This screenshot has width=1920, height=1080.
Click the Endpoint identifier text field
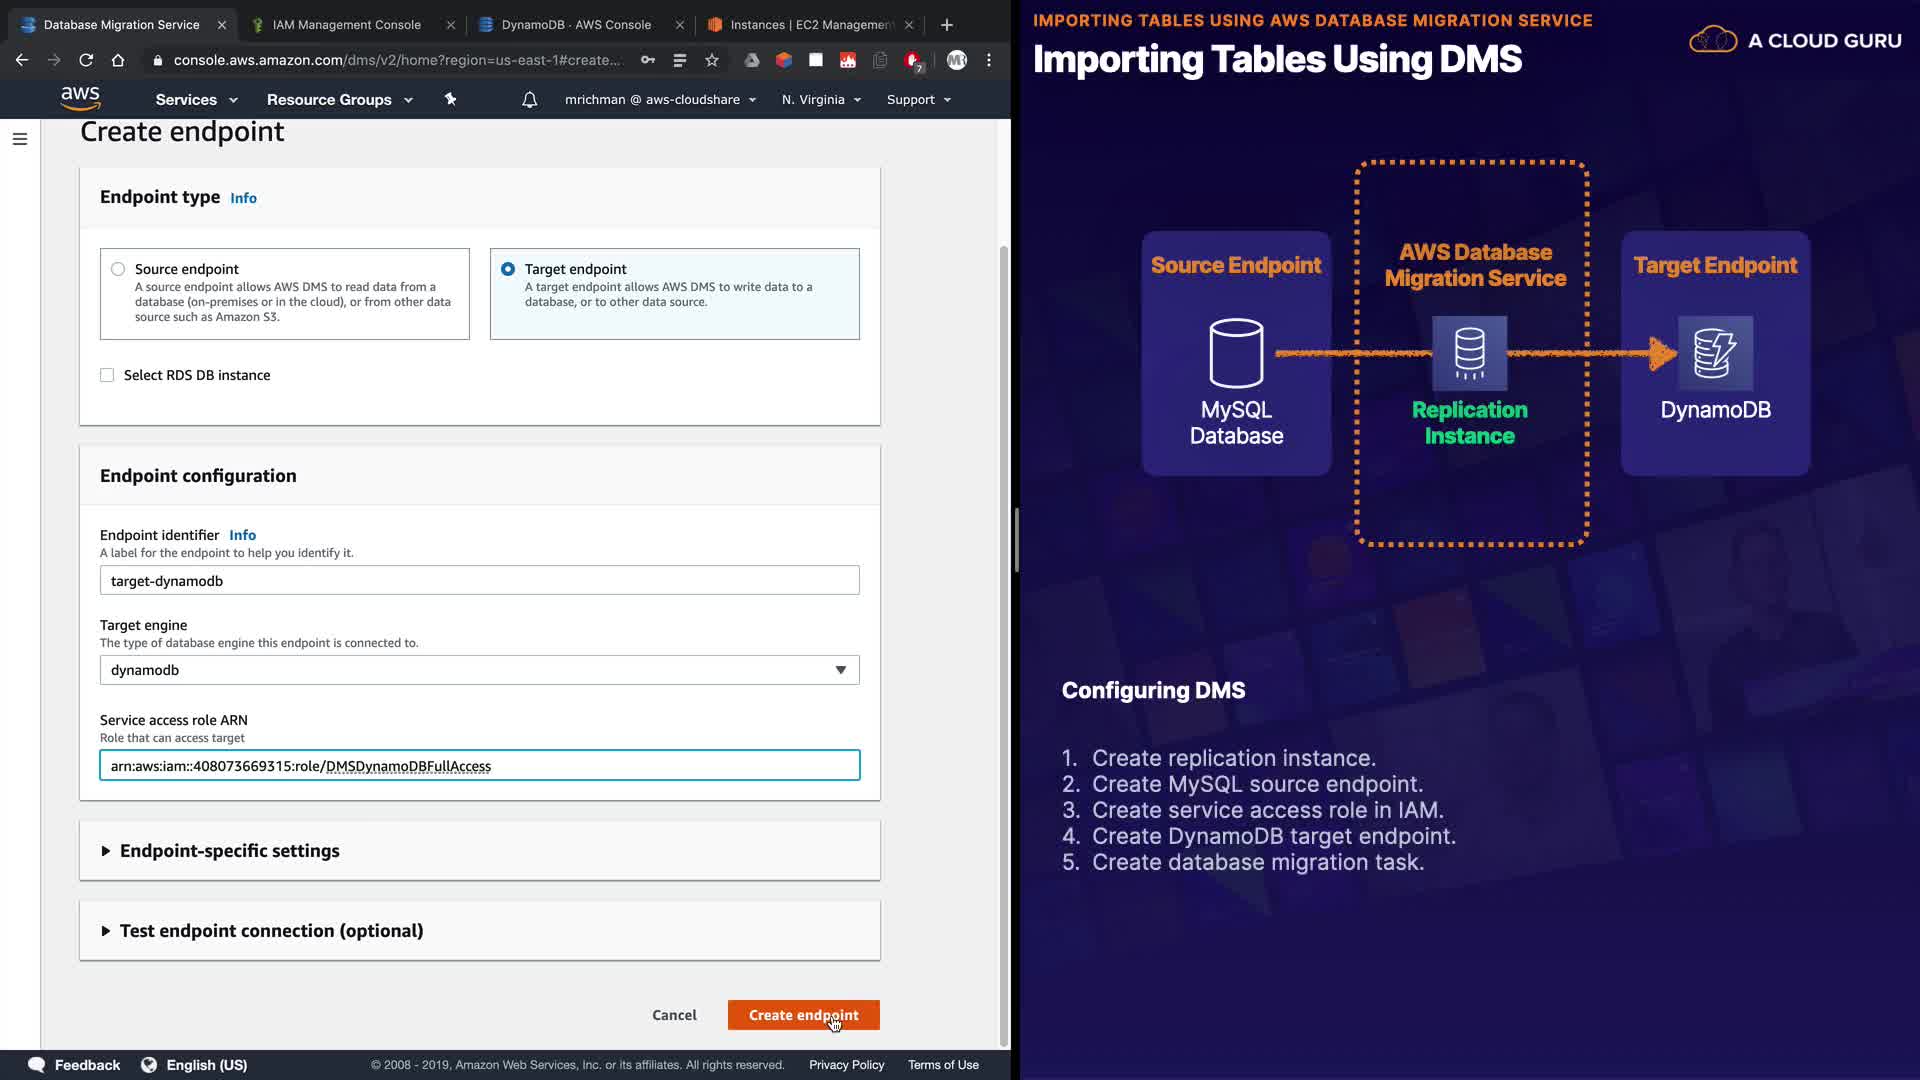click(x=479, y=581)
